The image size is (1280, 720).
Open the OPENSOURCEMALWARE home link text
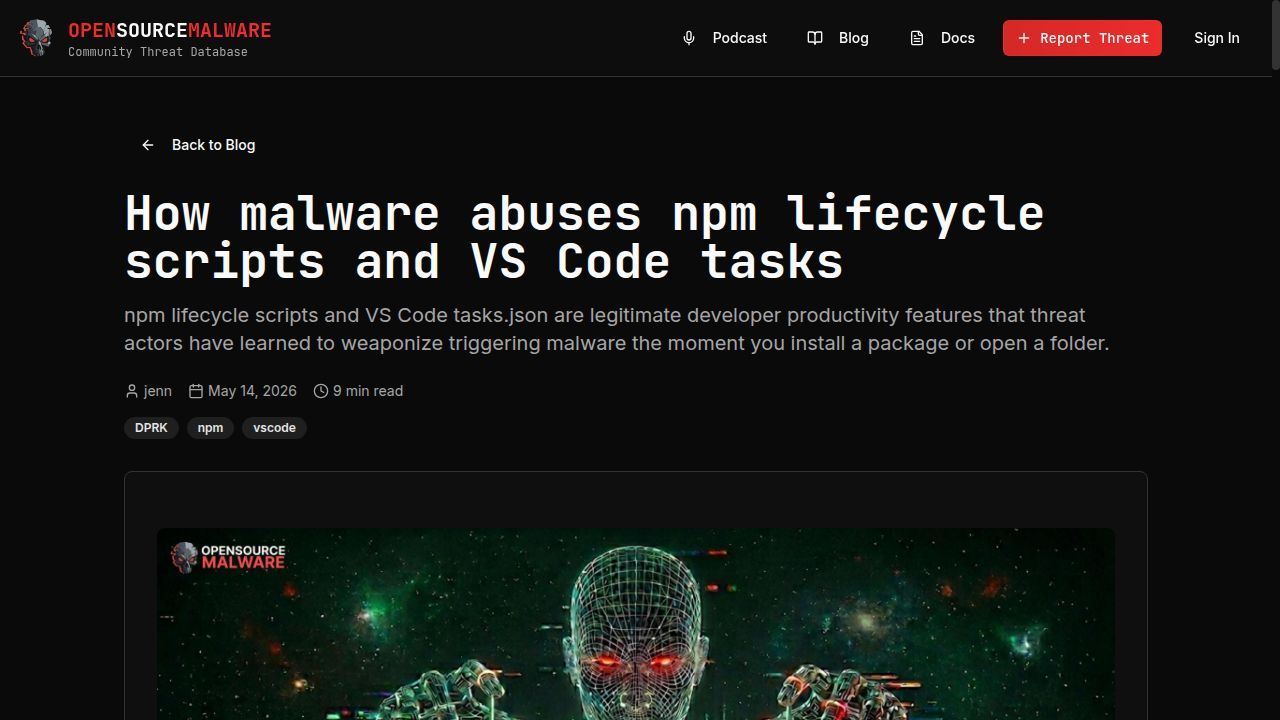[169, 30]
